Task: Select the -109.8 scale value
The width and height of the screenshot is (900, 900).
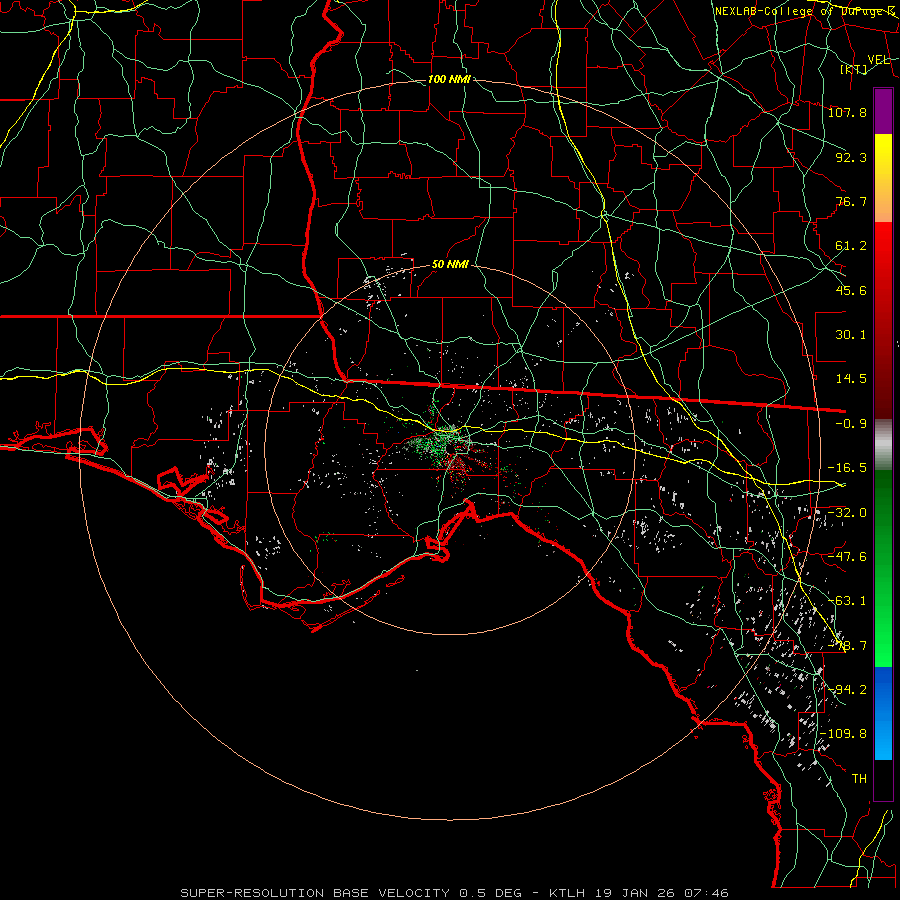Action: [844, 734]
